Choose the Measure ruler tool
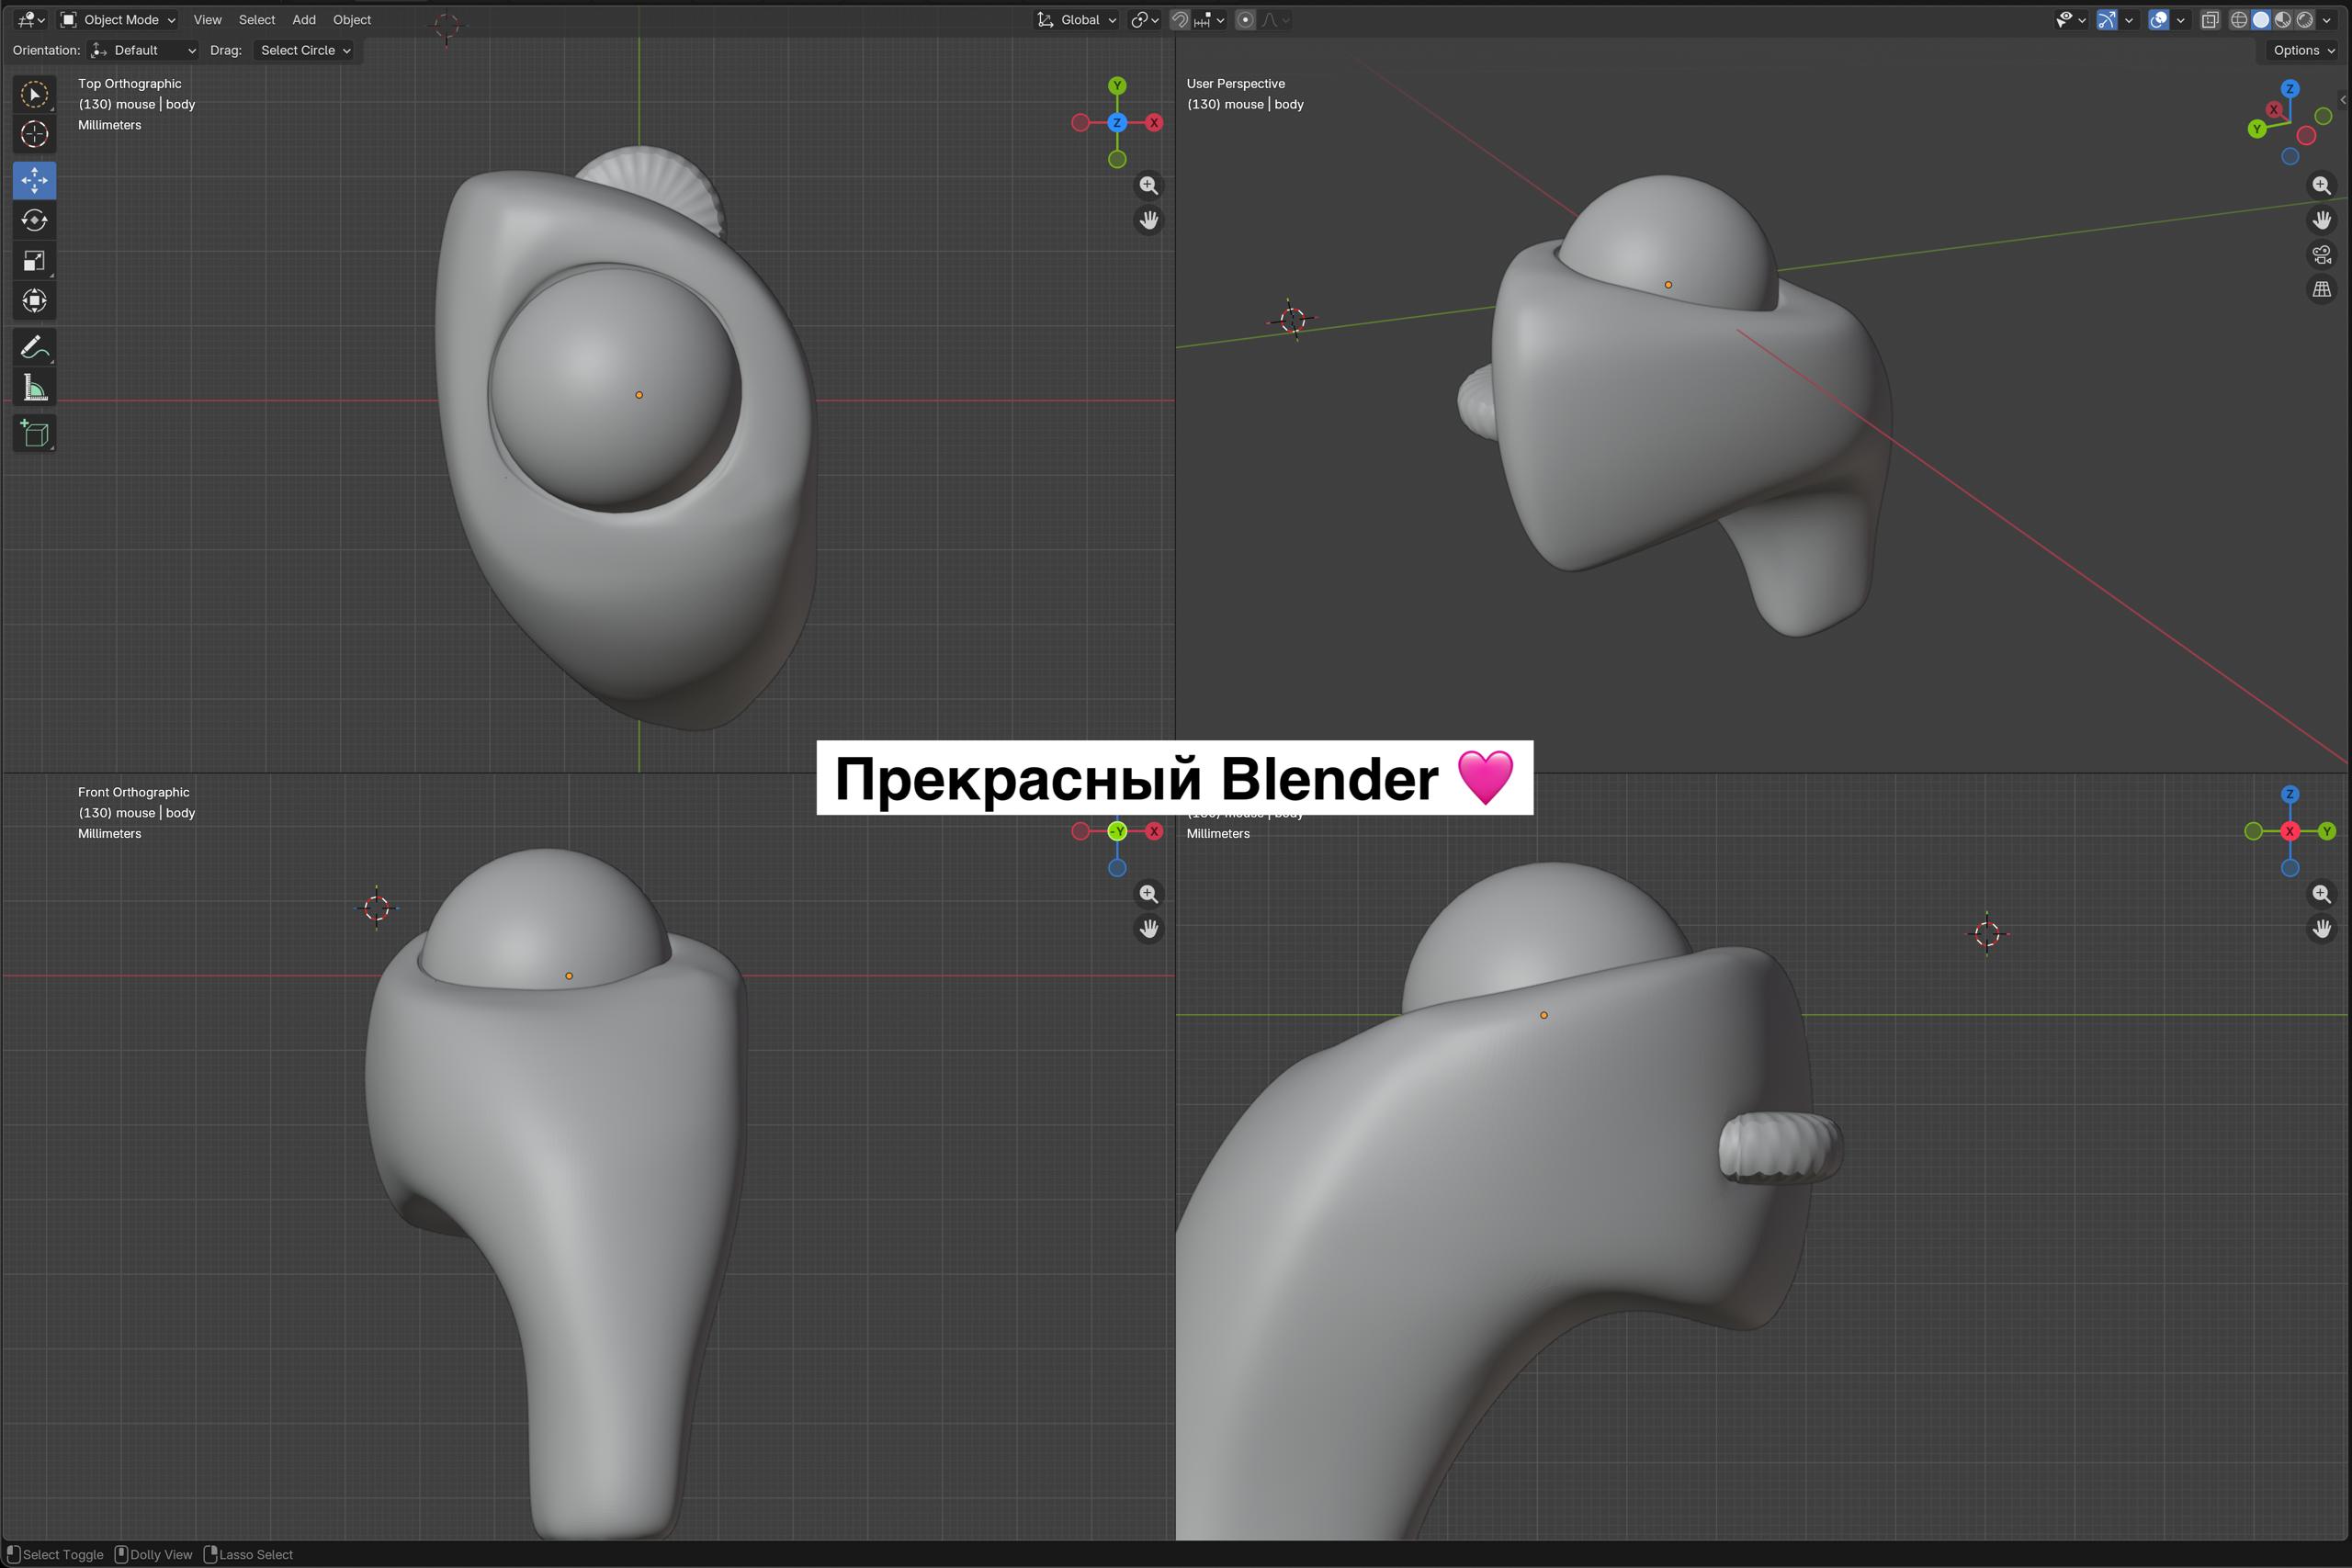Screen dimensions: 2352x1568 point(34,388)
